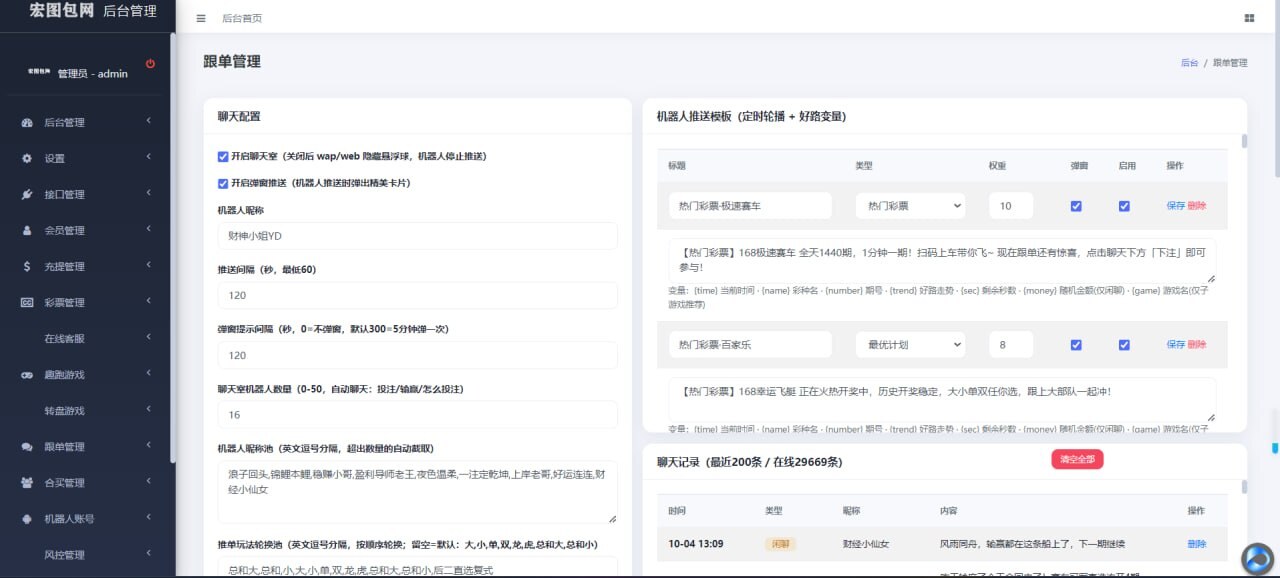The height and width of the screenshot is (578, 1280).
Task: Click the chat records panel scrollbar
Action: pos(1244,486)
